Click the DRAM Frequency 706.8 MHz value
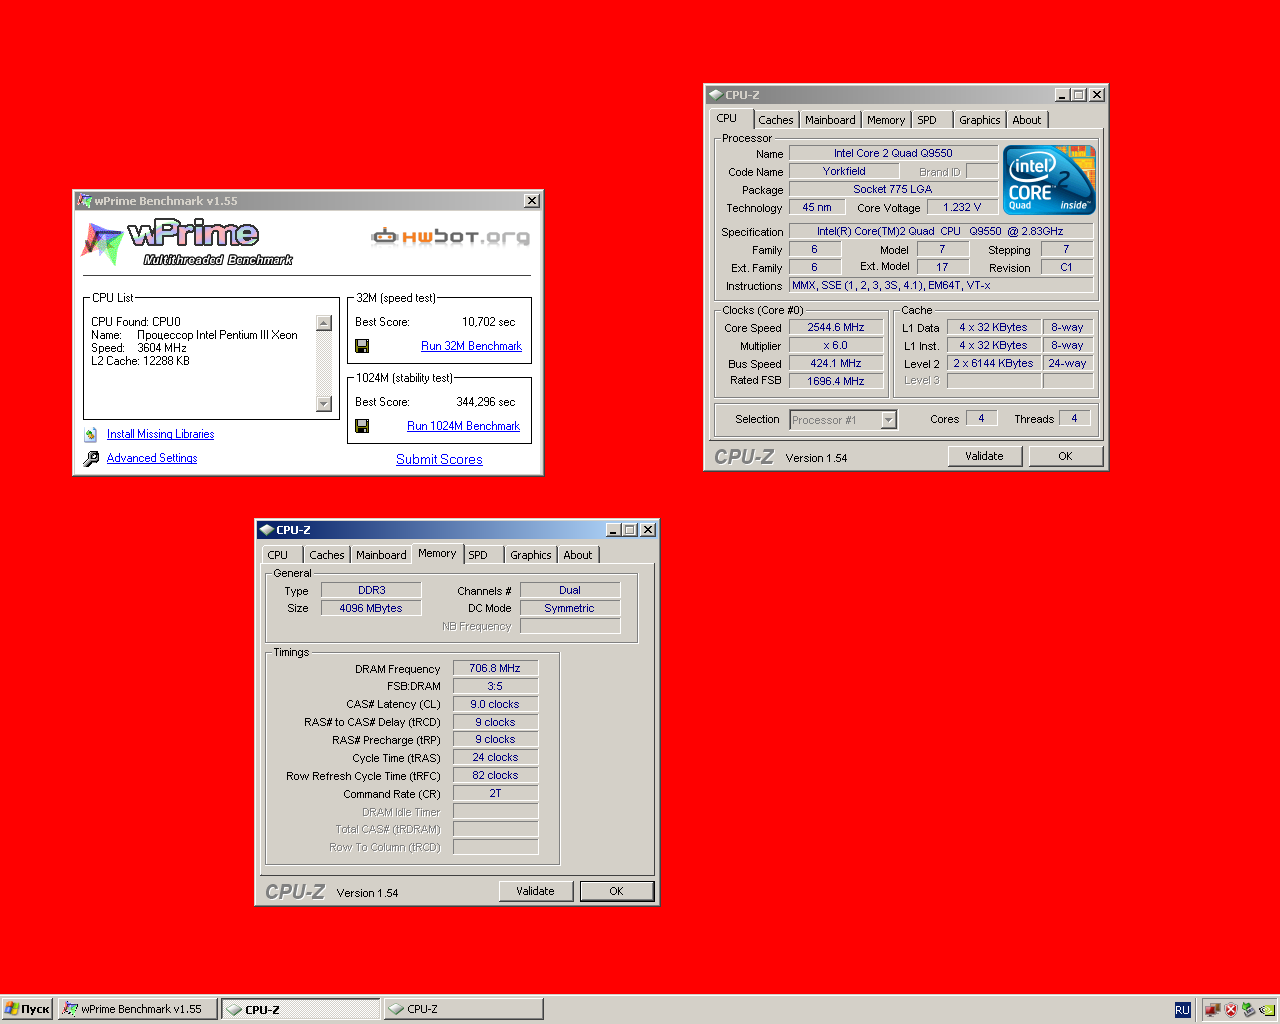Viewport: 1280px width, 1024px height. point(495,668)
